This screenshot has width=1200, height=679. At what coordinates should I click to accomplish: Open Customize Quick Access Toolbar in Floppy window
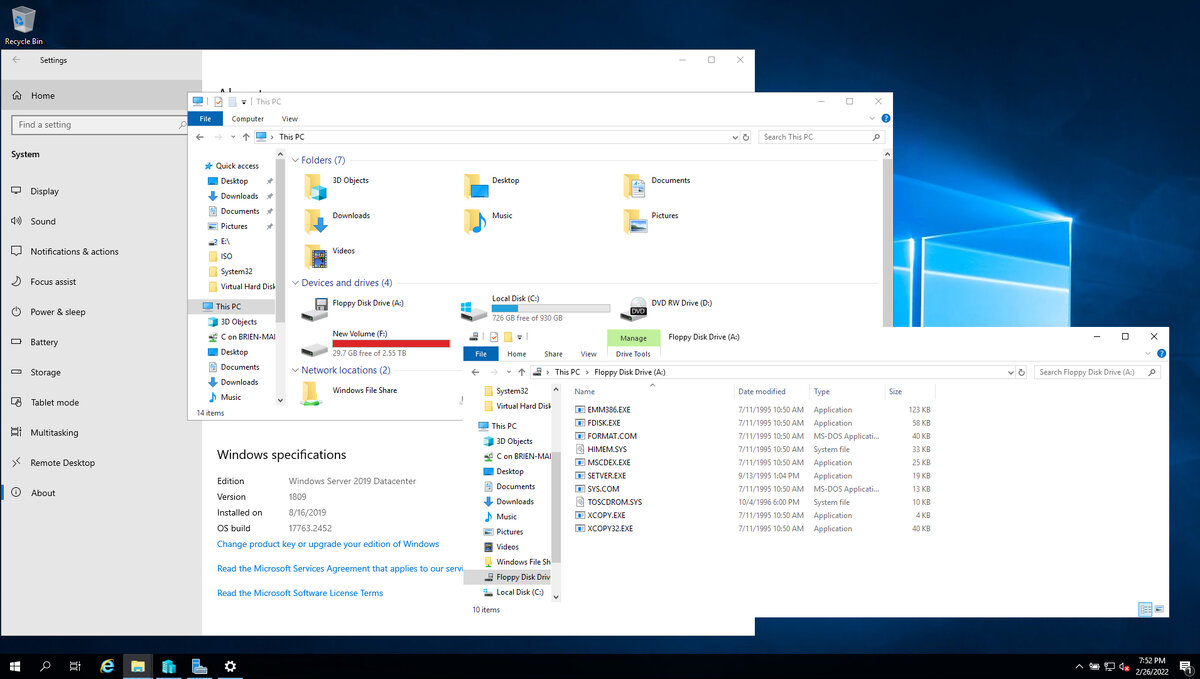(520, 337)
